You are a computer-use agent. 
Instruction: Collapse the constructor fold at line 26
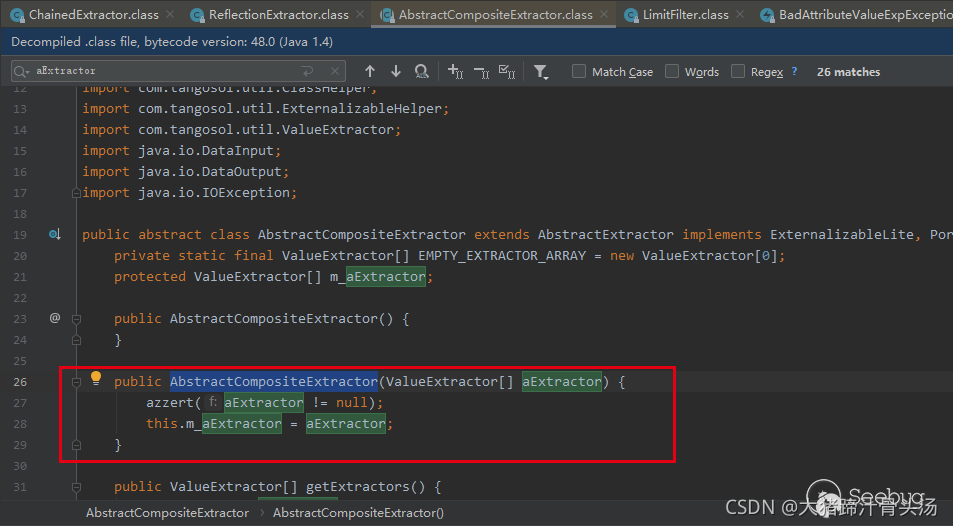[x=76, y=381]
